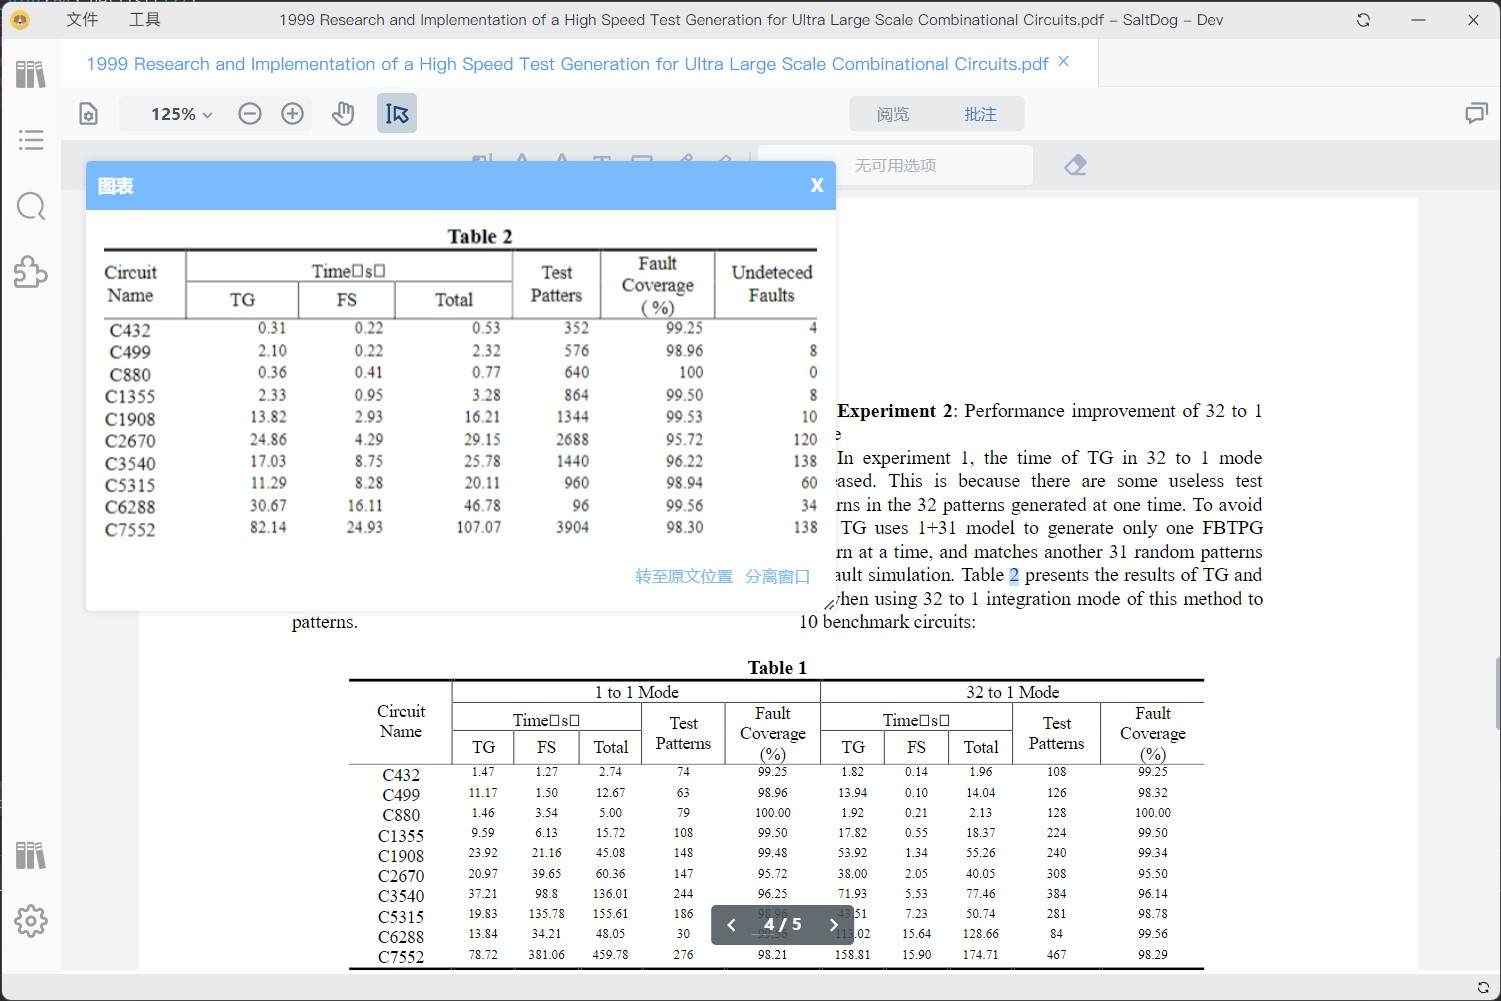The image size is (1501, 1001).
Task: Click 32 to 1 Mode header
Action: coord(1012,692)
